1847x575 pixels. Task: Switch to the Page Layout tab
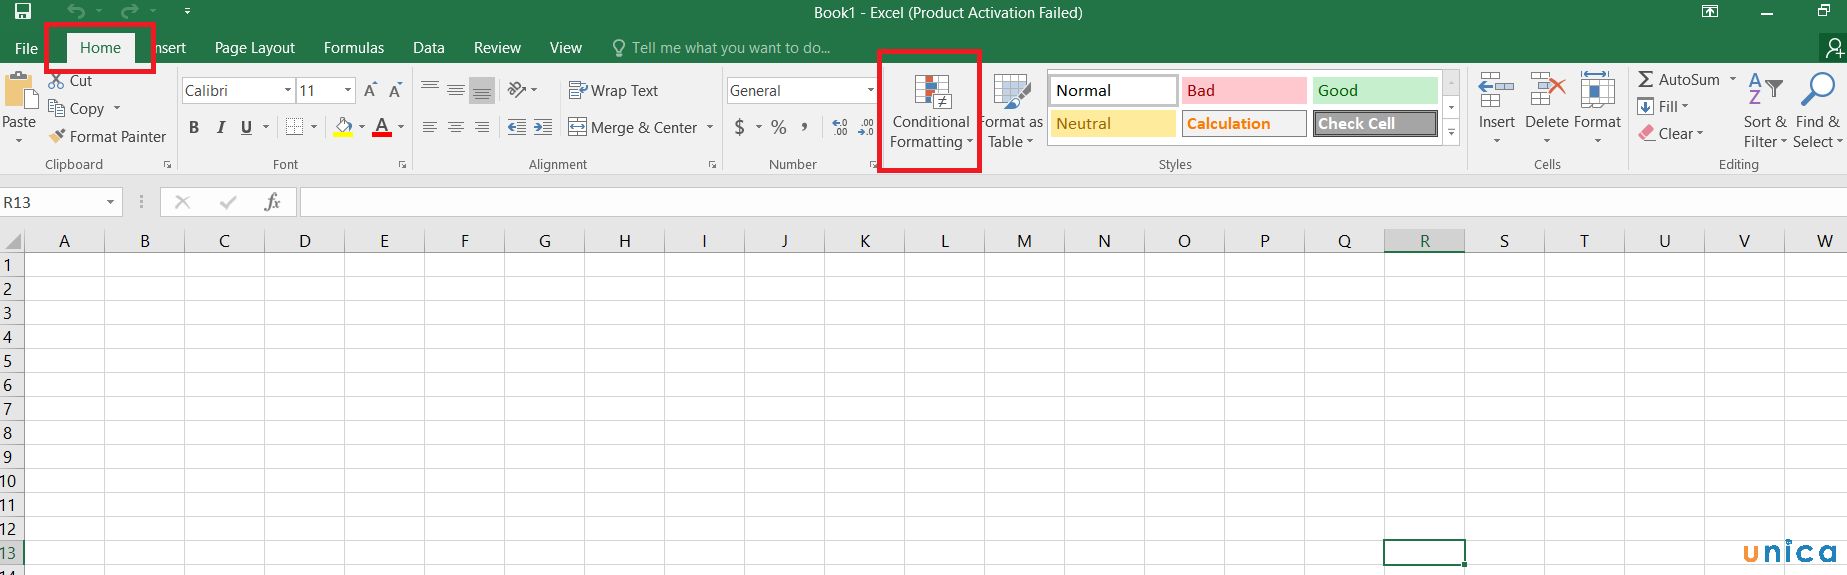coord(254,48)
